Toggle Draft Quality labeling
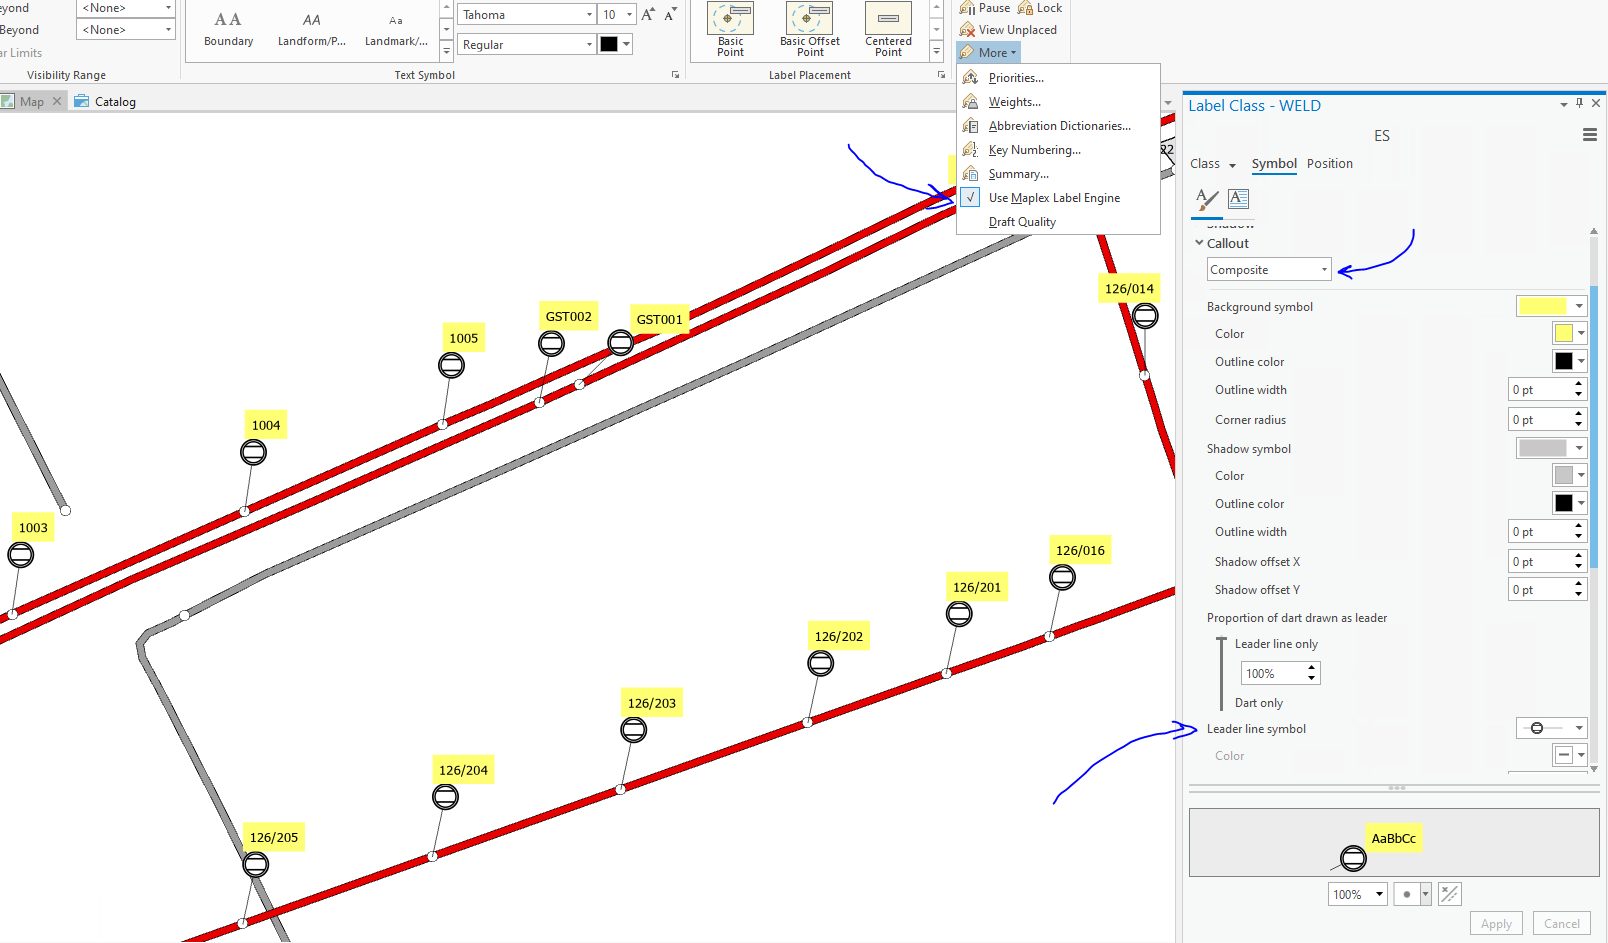The width and height of the screenshot is (1608, 943). pyautogui.click(x=1021, y=221)
